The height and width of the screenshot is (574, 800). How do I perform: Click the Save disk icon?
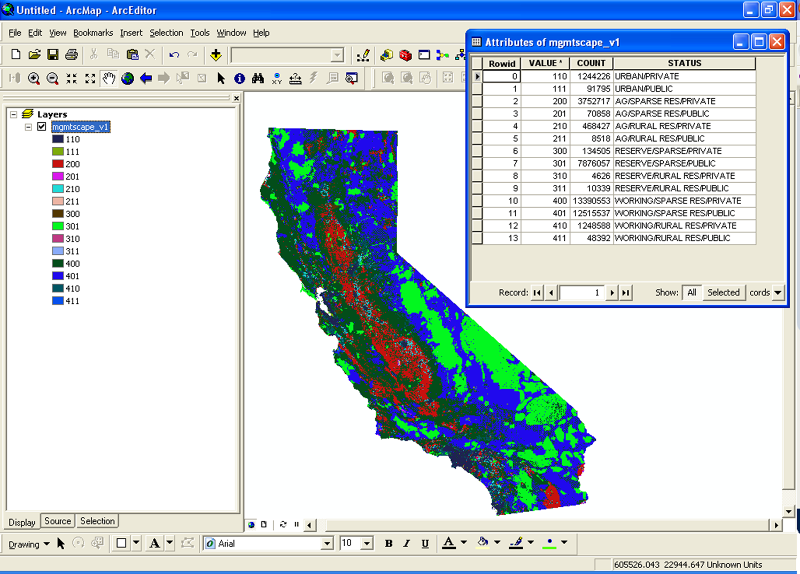pos(53,55)
